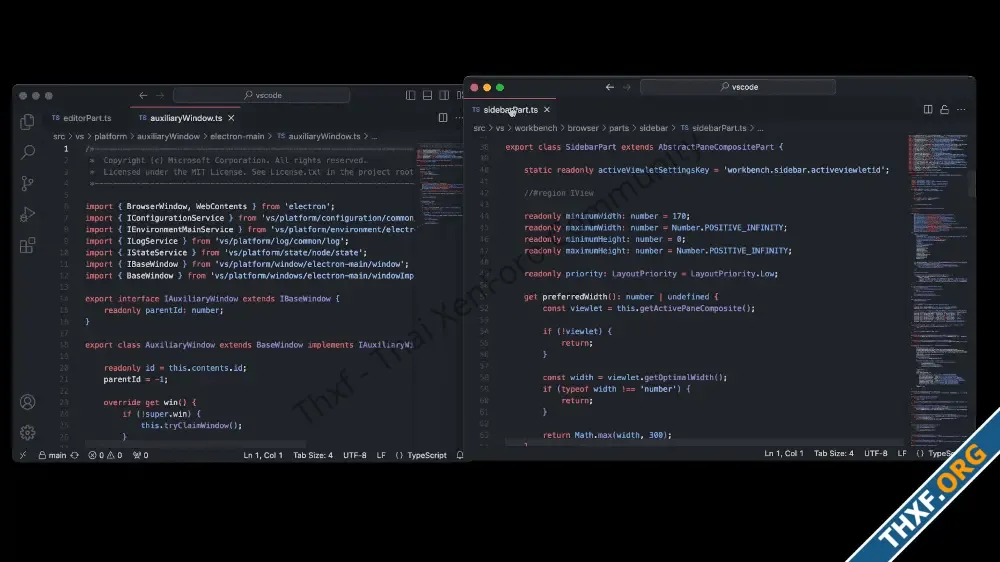Open Accounts menu in left window
Viewport: 1000px width, 562px height.
(27, 402)
